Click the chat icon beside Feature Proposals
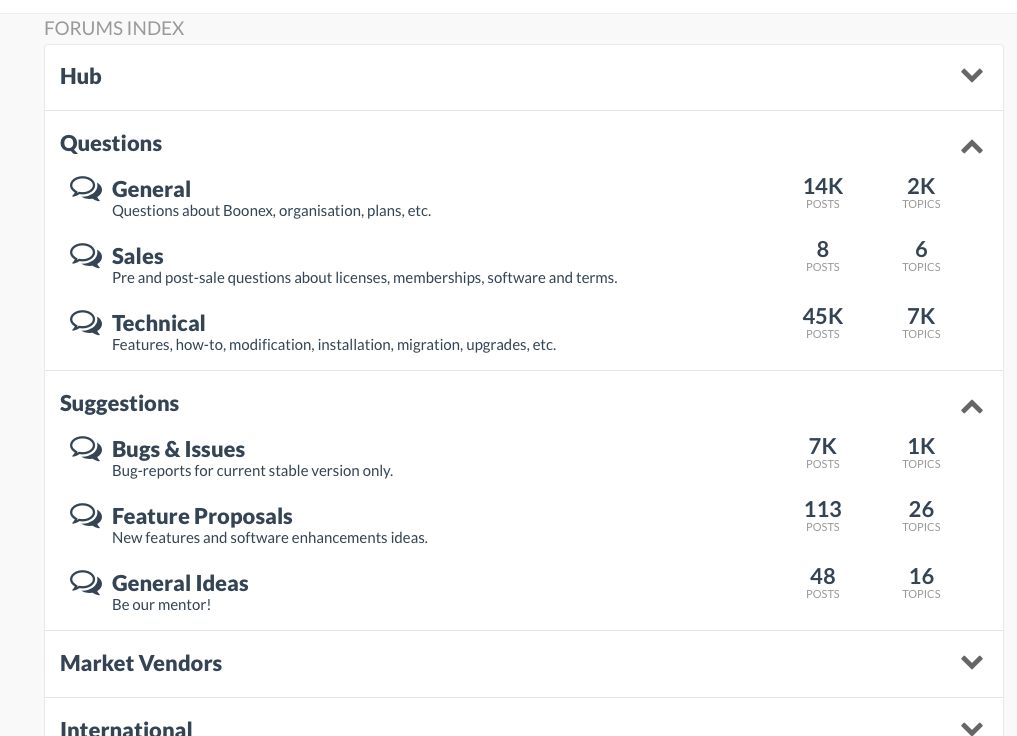Viewport: 1017px width, 736px height. 86,516
